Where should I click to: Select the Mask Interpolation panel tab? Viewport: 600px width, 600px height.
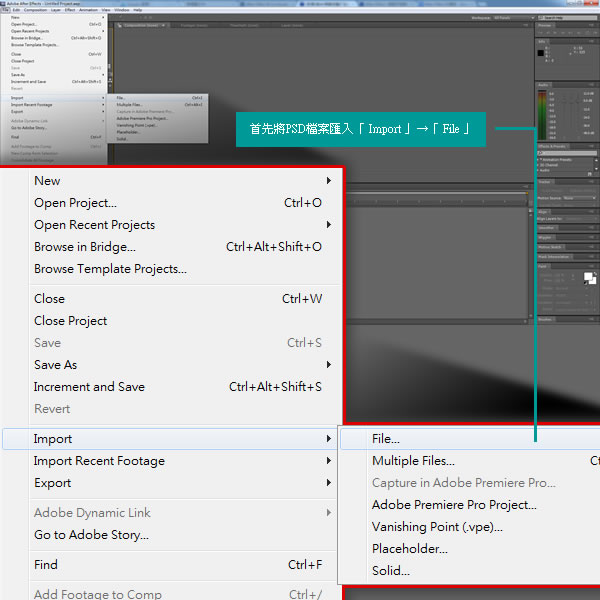click(555, 256)
